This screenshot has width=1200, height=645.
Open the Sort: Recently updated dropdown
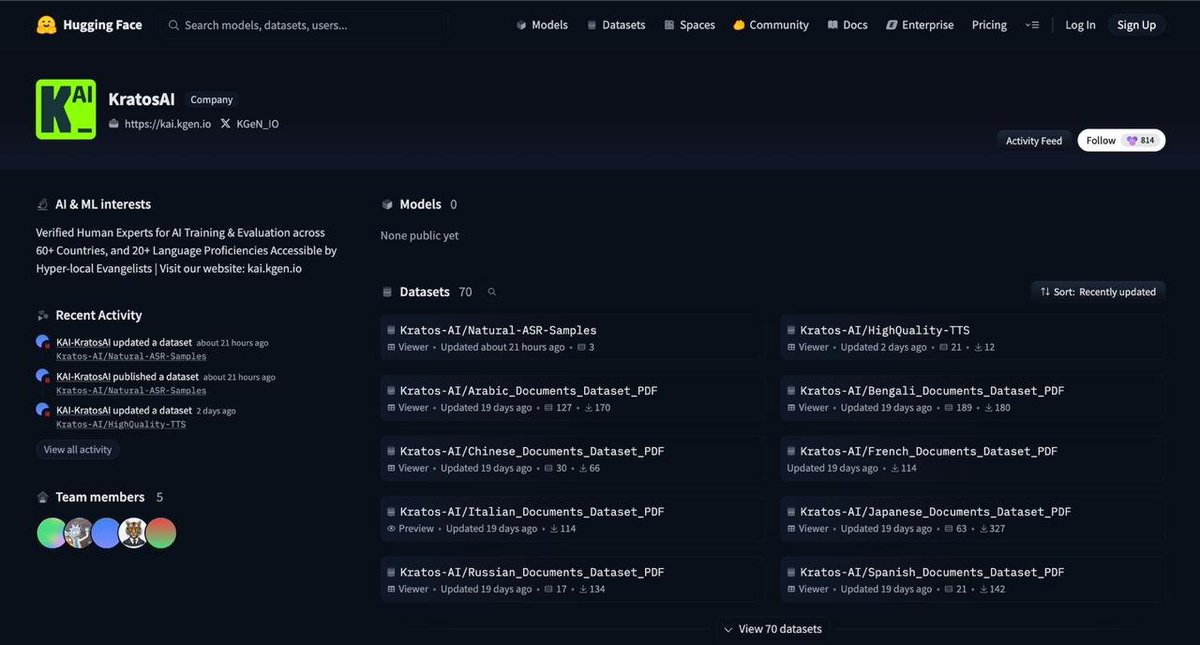1097,291
